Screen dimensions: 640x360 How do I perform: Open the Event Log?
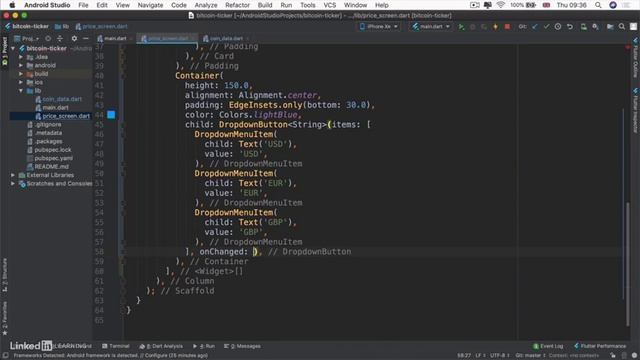[548, 346]
